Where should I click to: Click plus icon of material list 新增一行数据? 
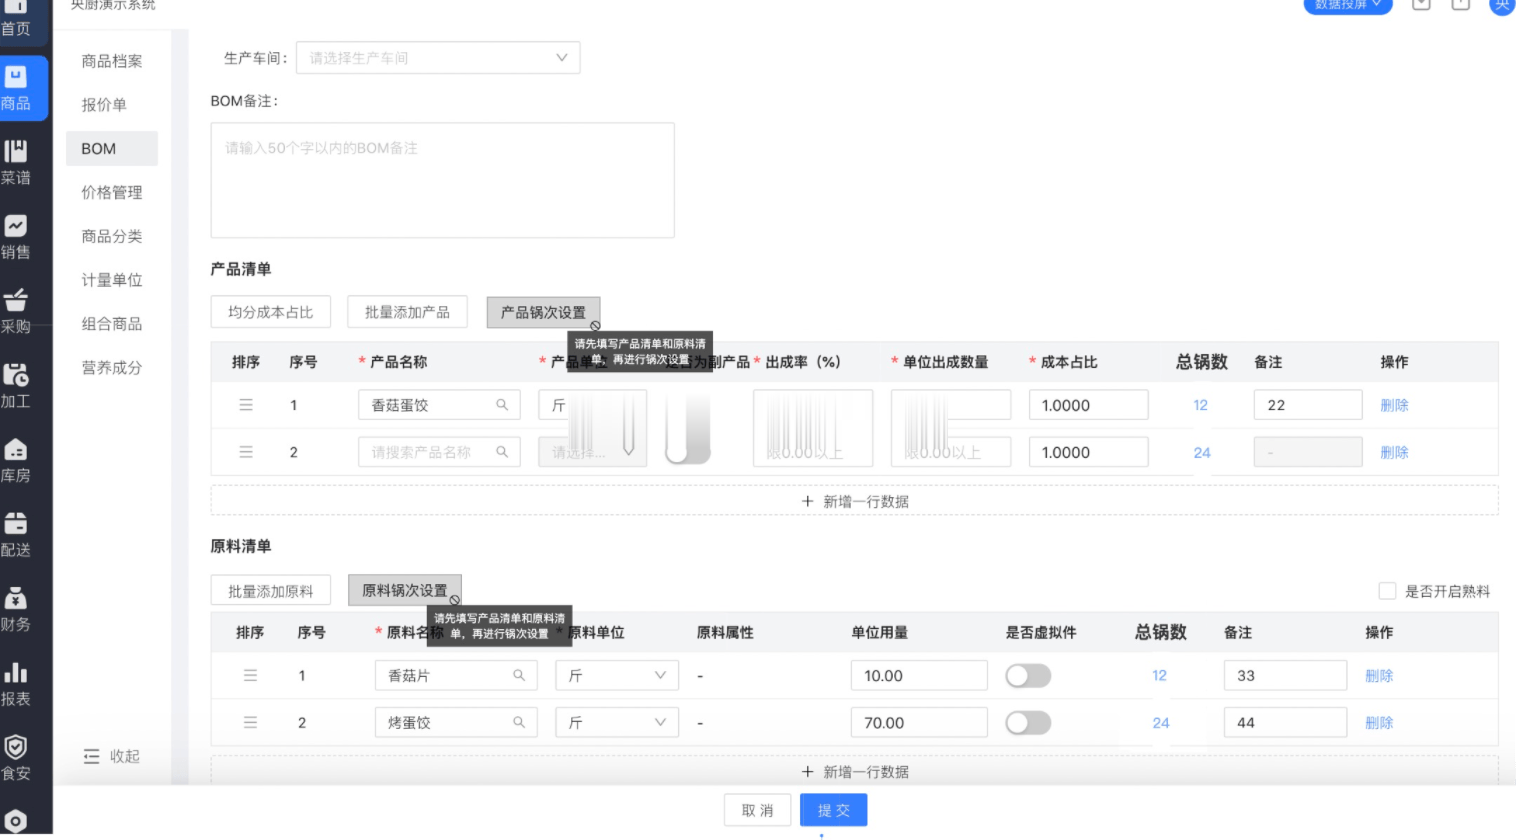(x=808, y=772)
